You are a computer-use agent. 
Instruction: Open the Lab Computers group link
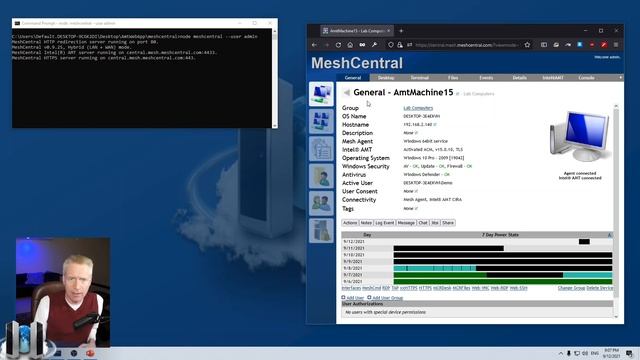[x=418, y=108]
